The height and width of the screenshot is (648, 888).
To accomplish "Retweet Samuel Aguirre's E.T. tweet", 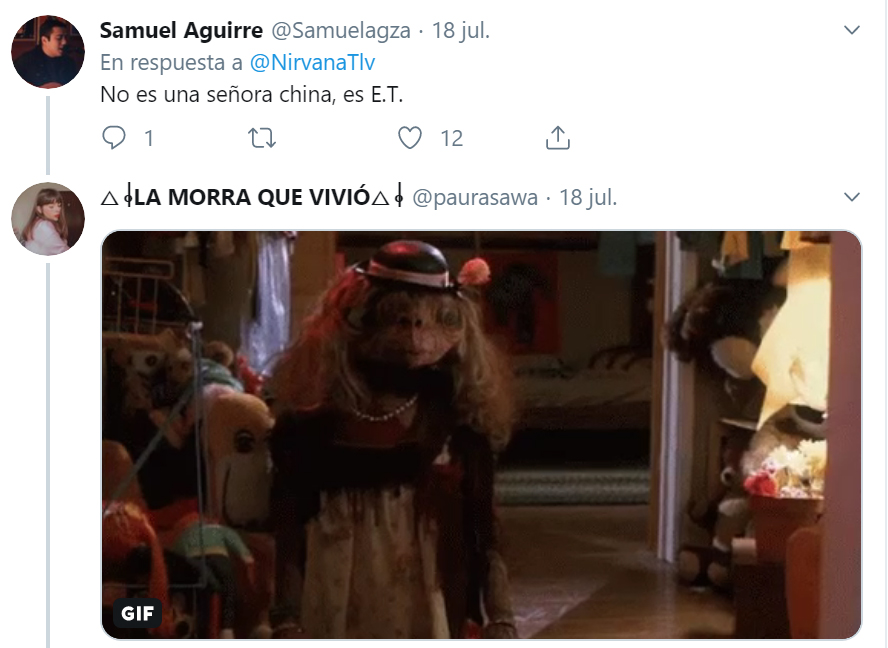I will pyautogui.click(x=262, y=138).
